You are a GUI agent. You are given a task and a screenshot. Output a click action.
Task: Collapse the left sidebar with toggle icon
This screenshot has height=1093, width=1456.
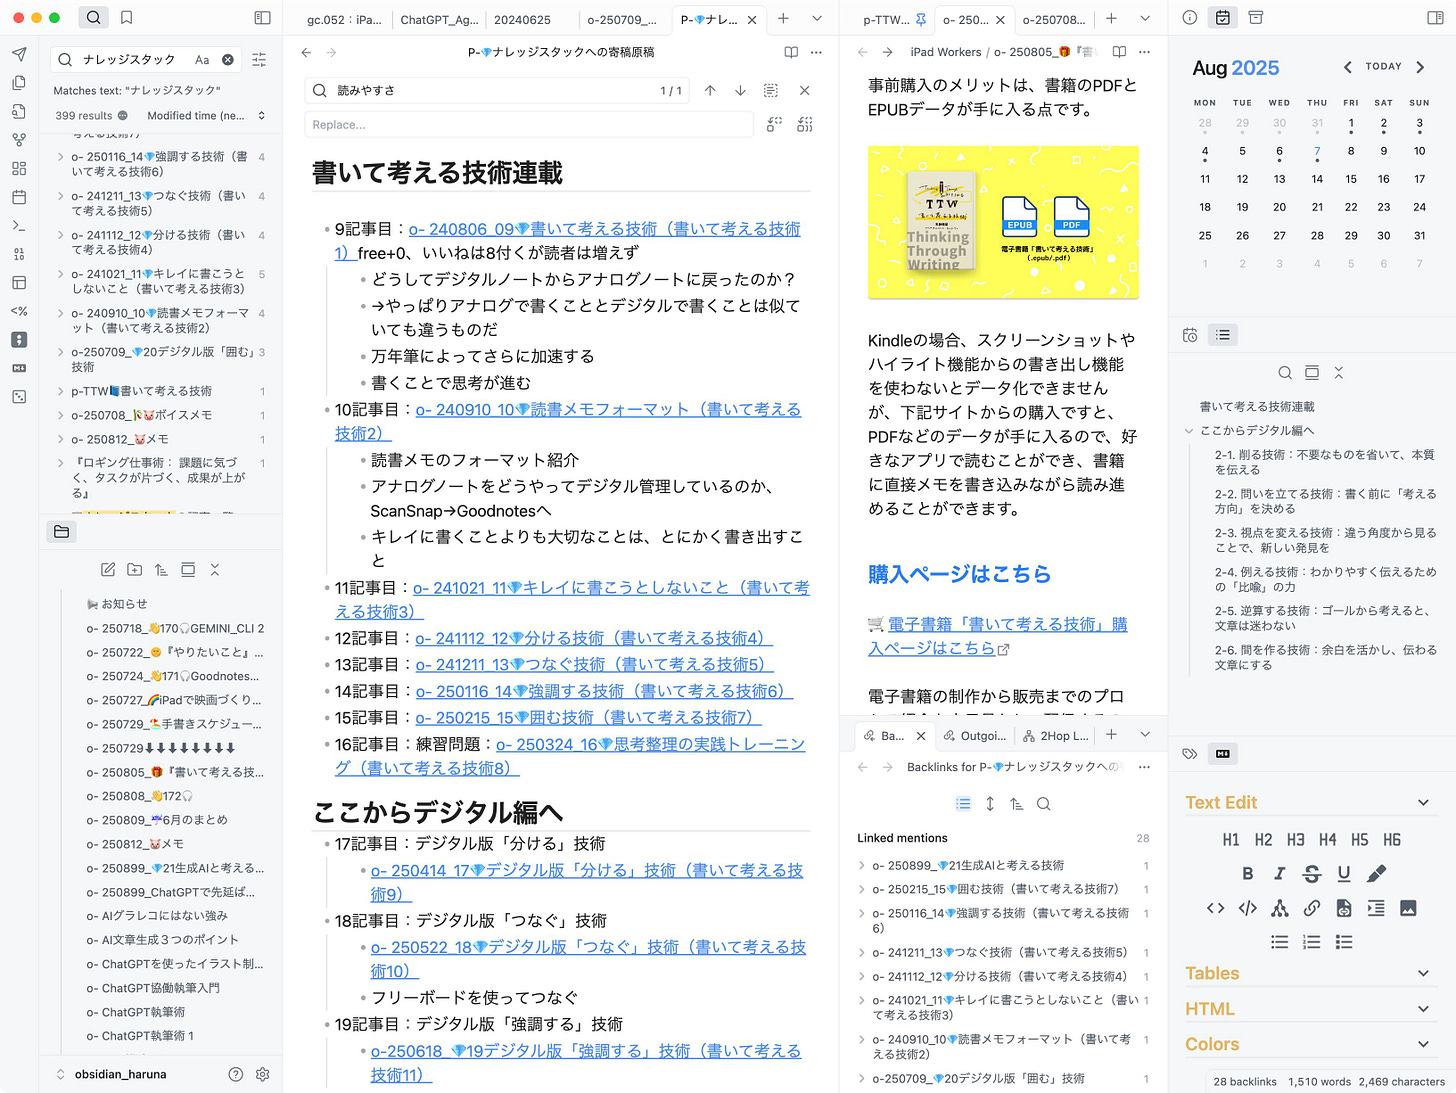(x=262, y=18)
